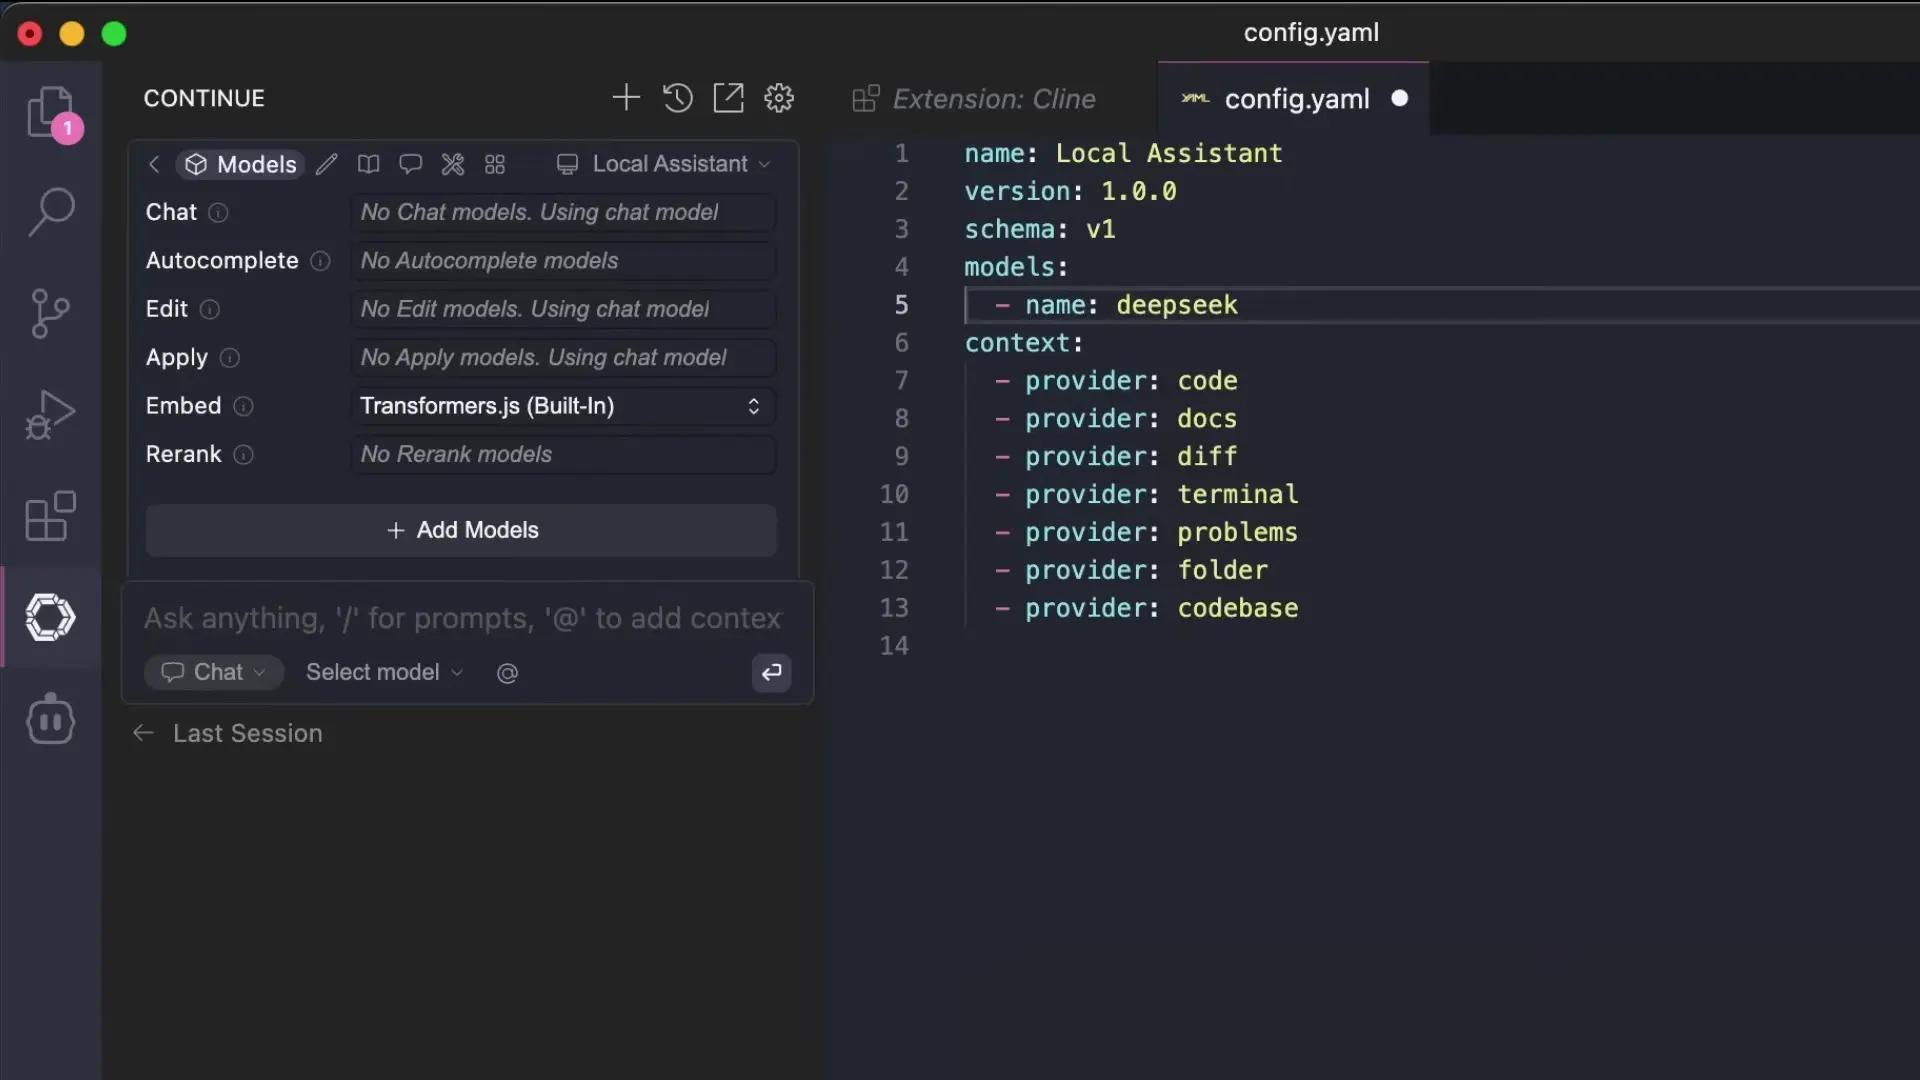Open the Docs book icon section
1920x1080 pixels.
coord(369,164)
